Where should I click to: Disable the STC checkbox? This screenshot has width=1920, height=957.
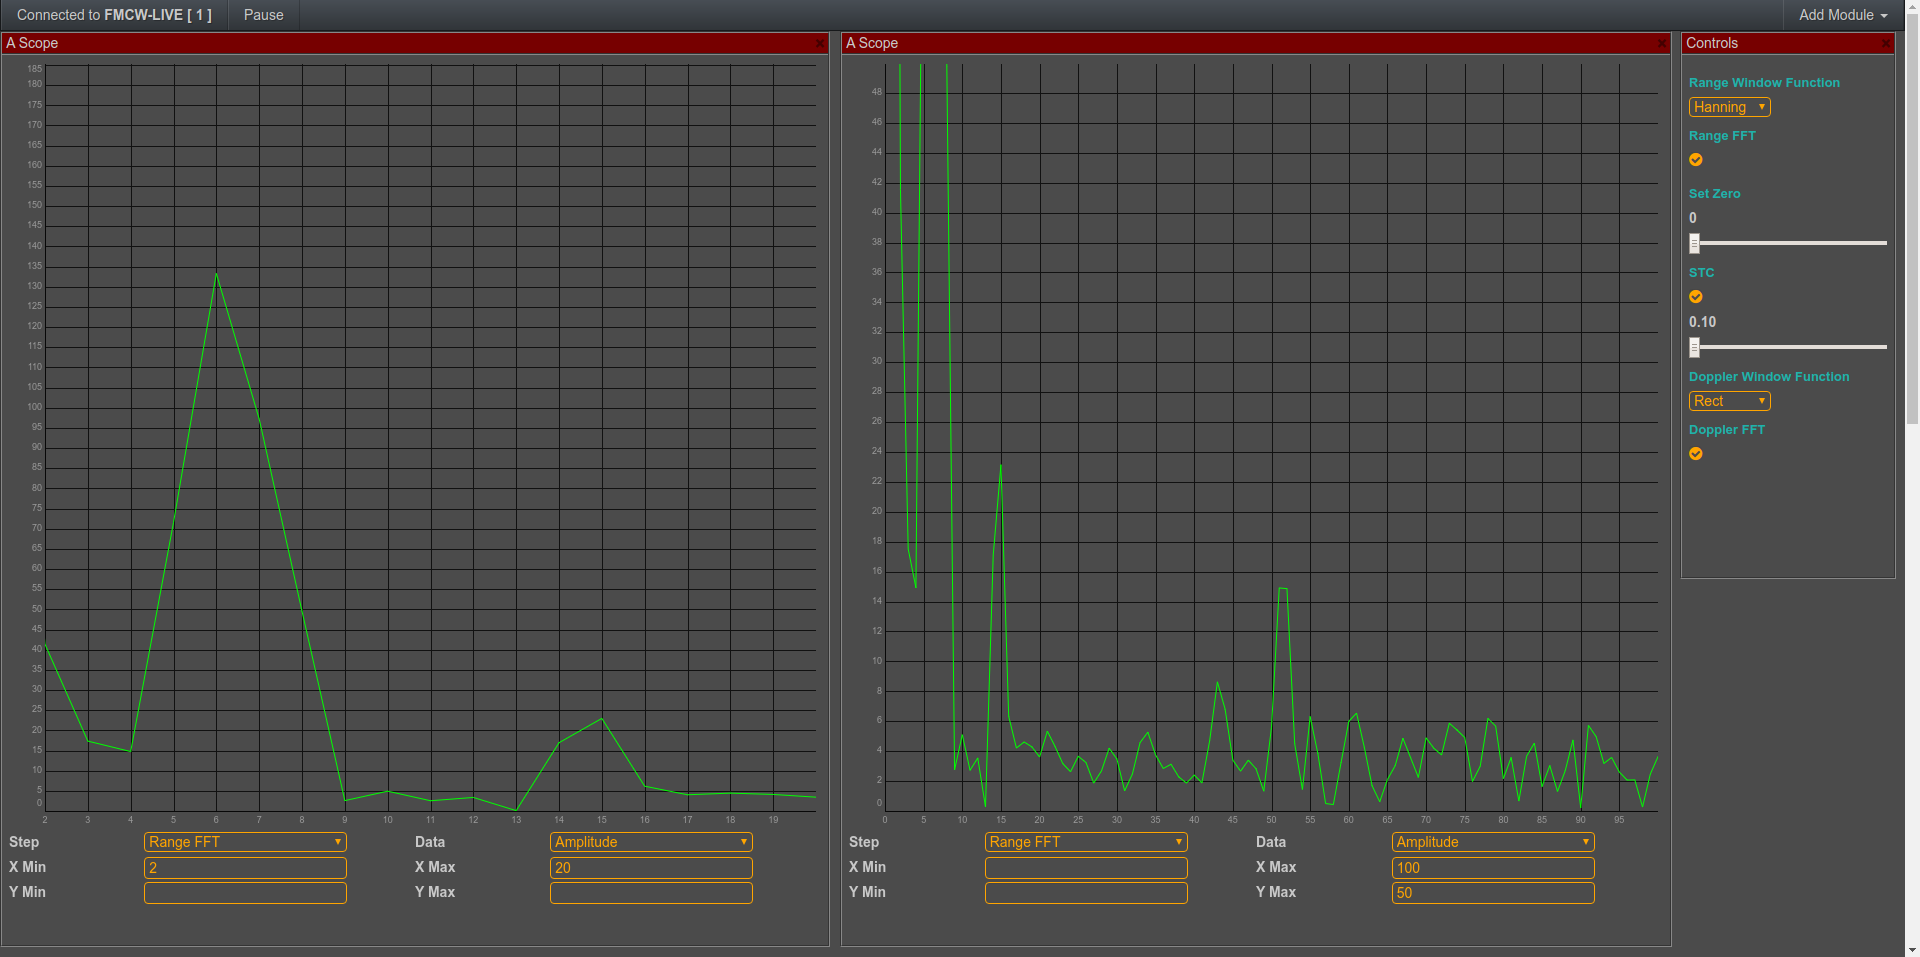(1696, 297)
